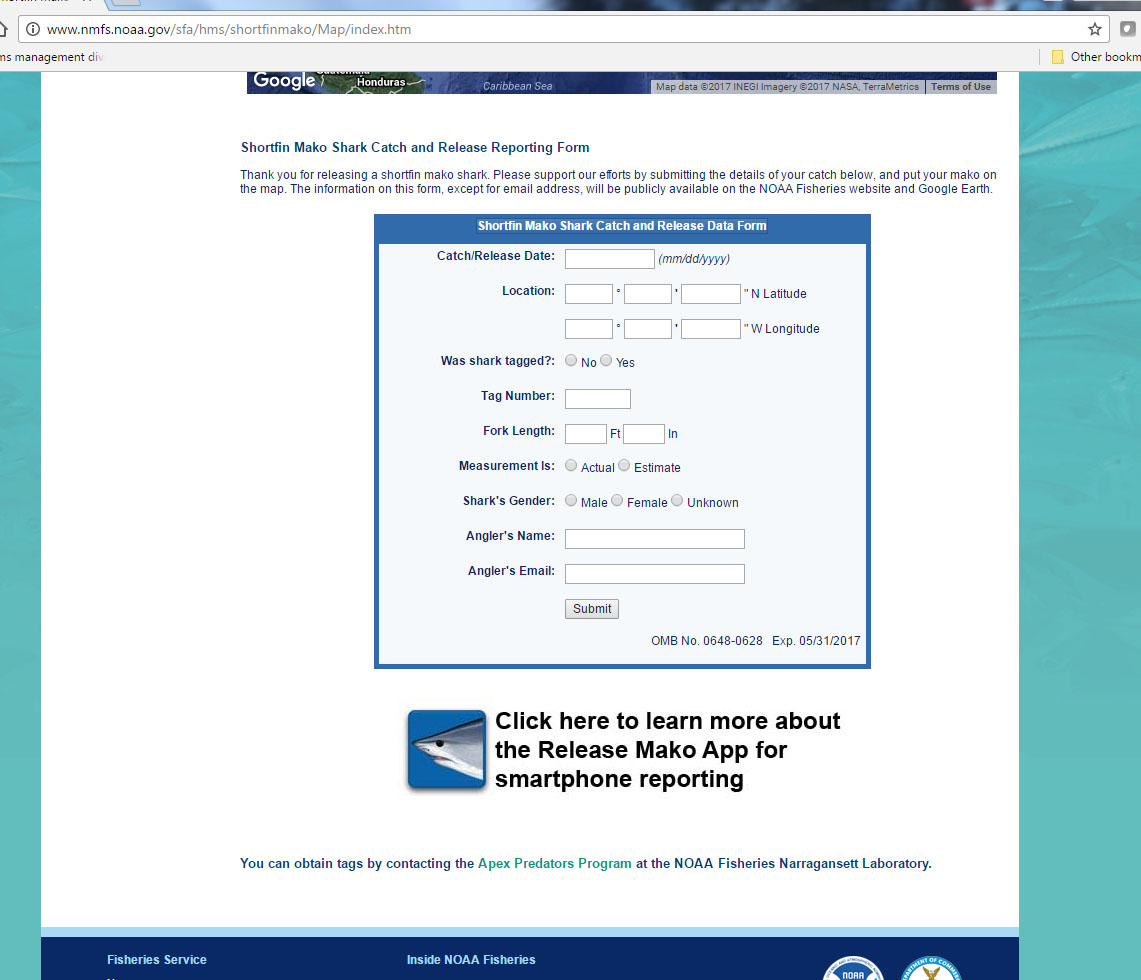Click the Google logo on the map
Viewport: 1141px width, 980px height.
284,80
